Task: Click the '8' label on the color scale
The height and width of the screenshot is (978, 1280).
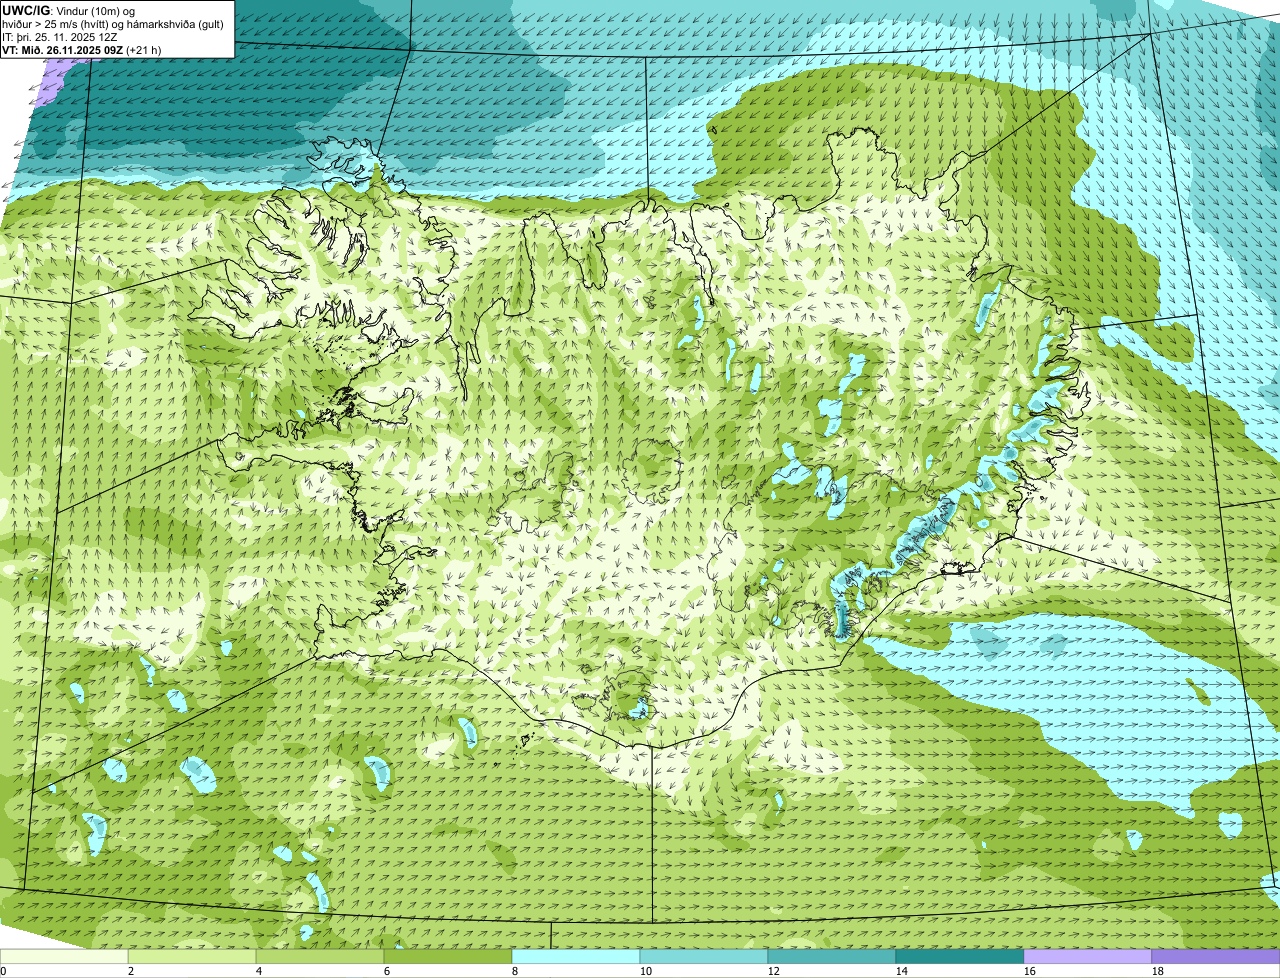Action: 515,971
